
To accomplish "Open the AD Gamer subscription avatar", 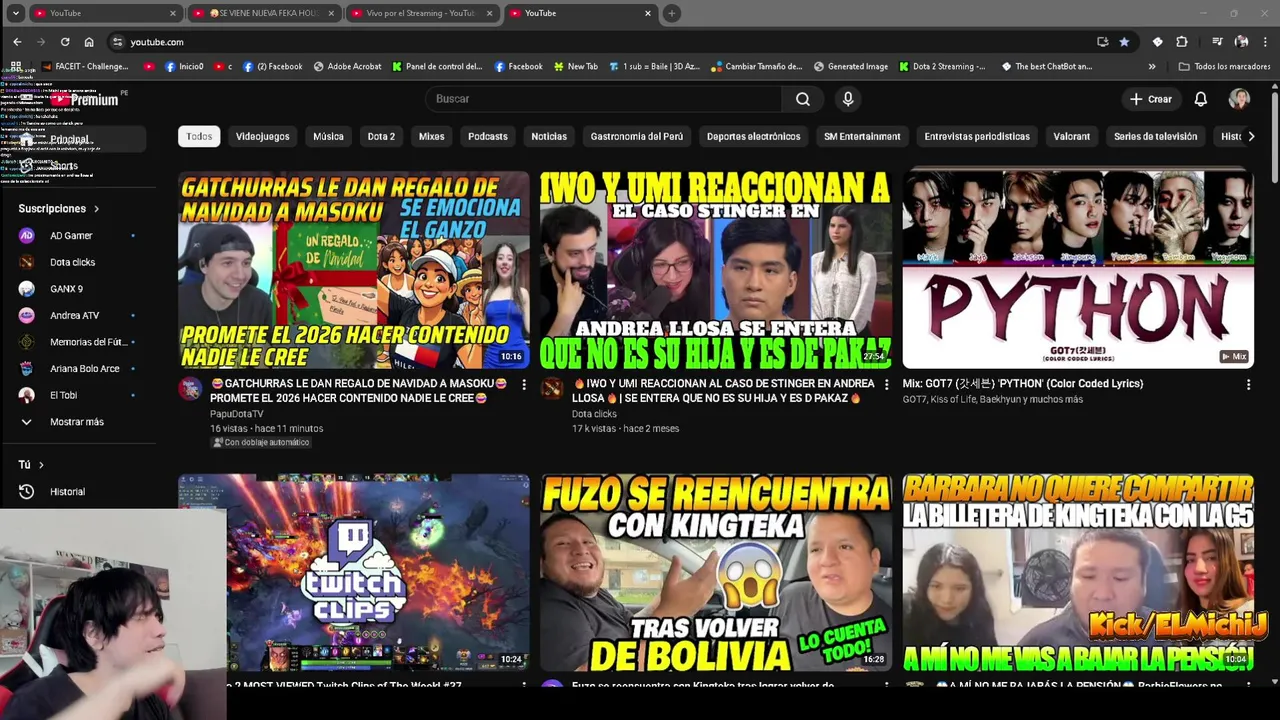I will point(27,235).
